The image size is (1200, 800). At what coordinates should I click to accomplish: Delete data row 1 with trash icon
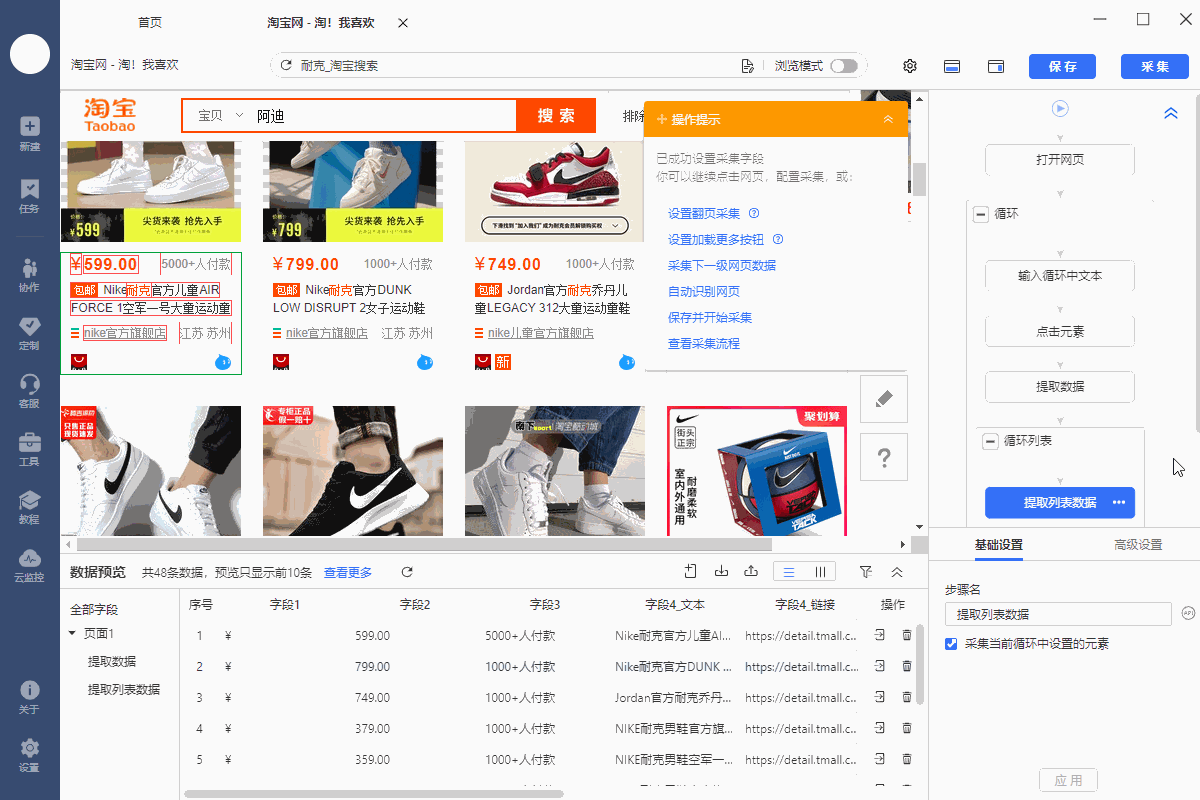coord(907,635)
